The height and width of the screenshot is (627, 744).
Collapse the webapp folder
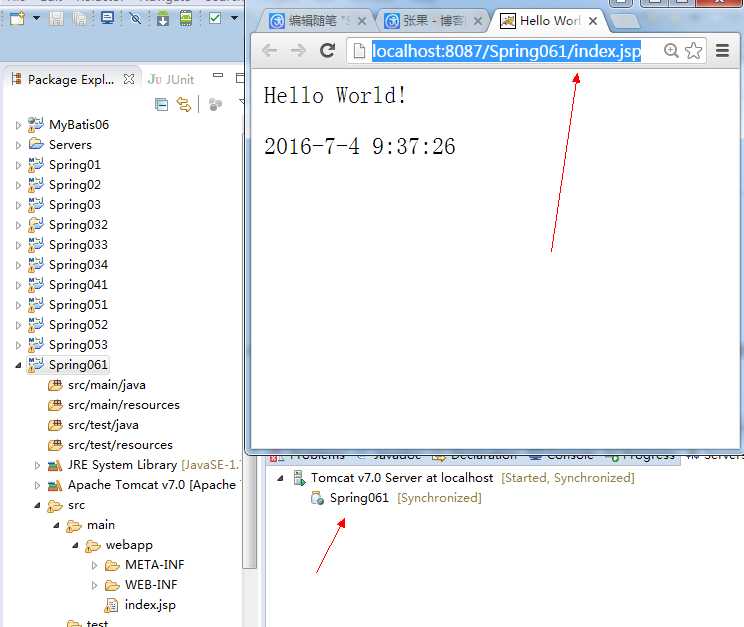75,545
